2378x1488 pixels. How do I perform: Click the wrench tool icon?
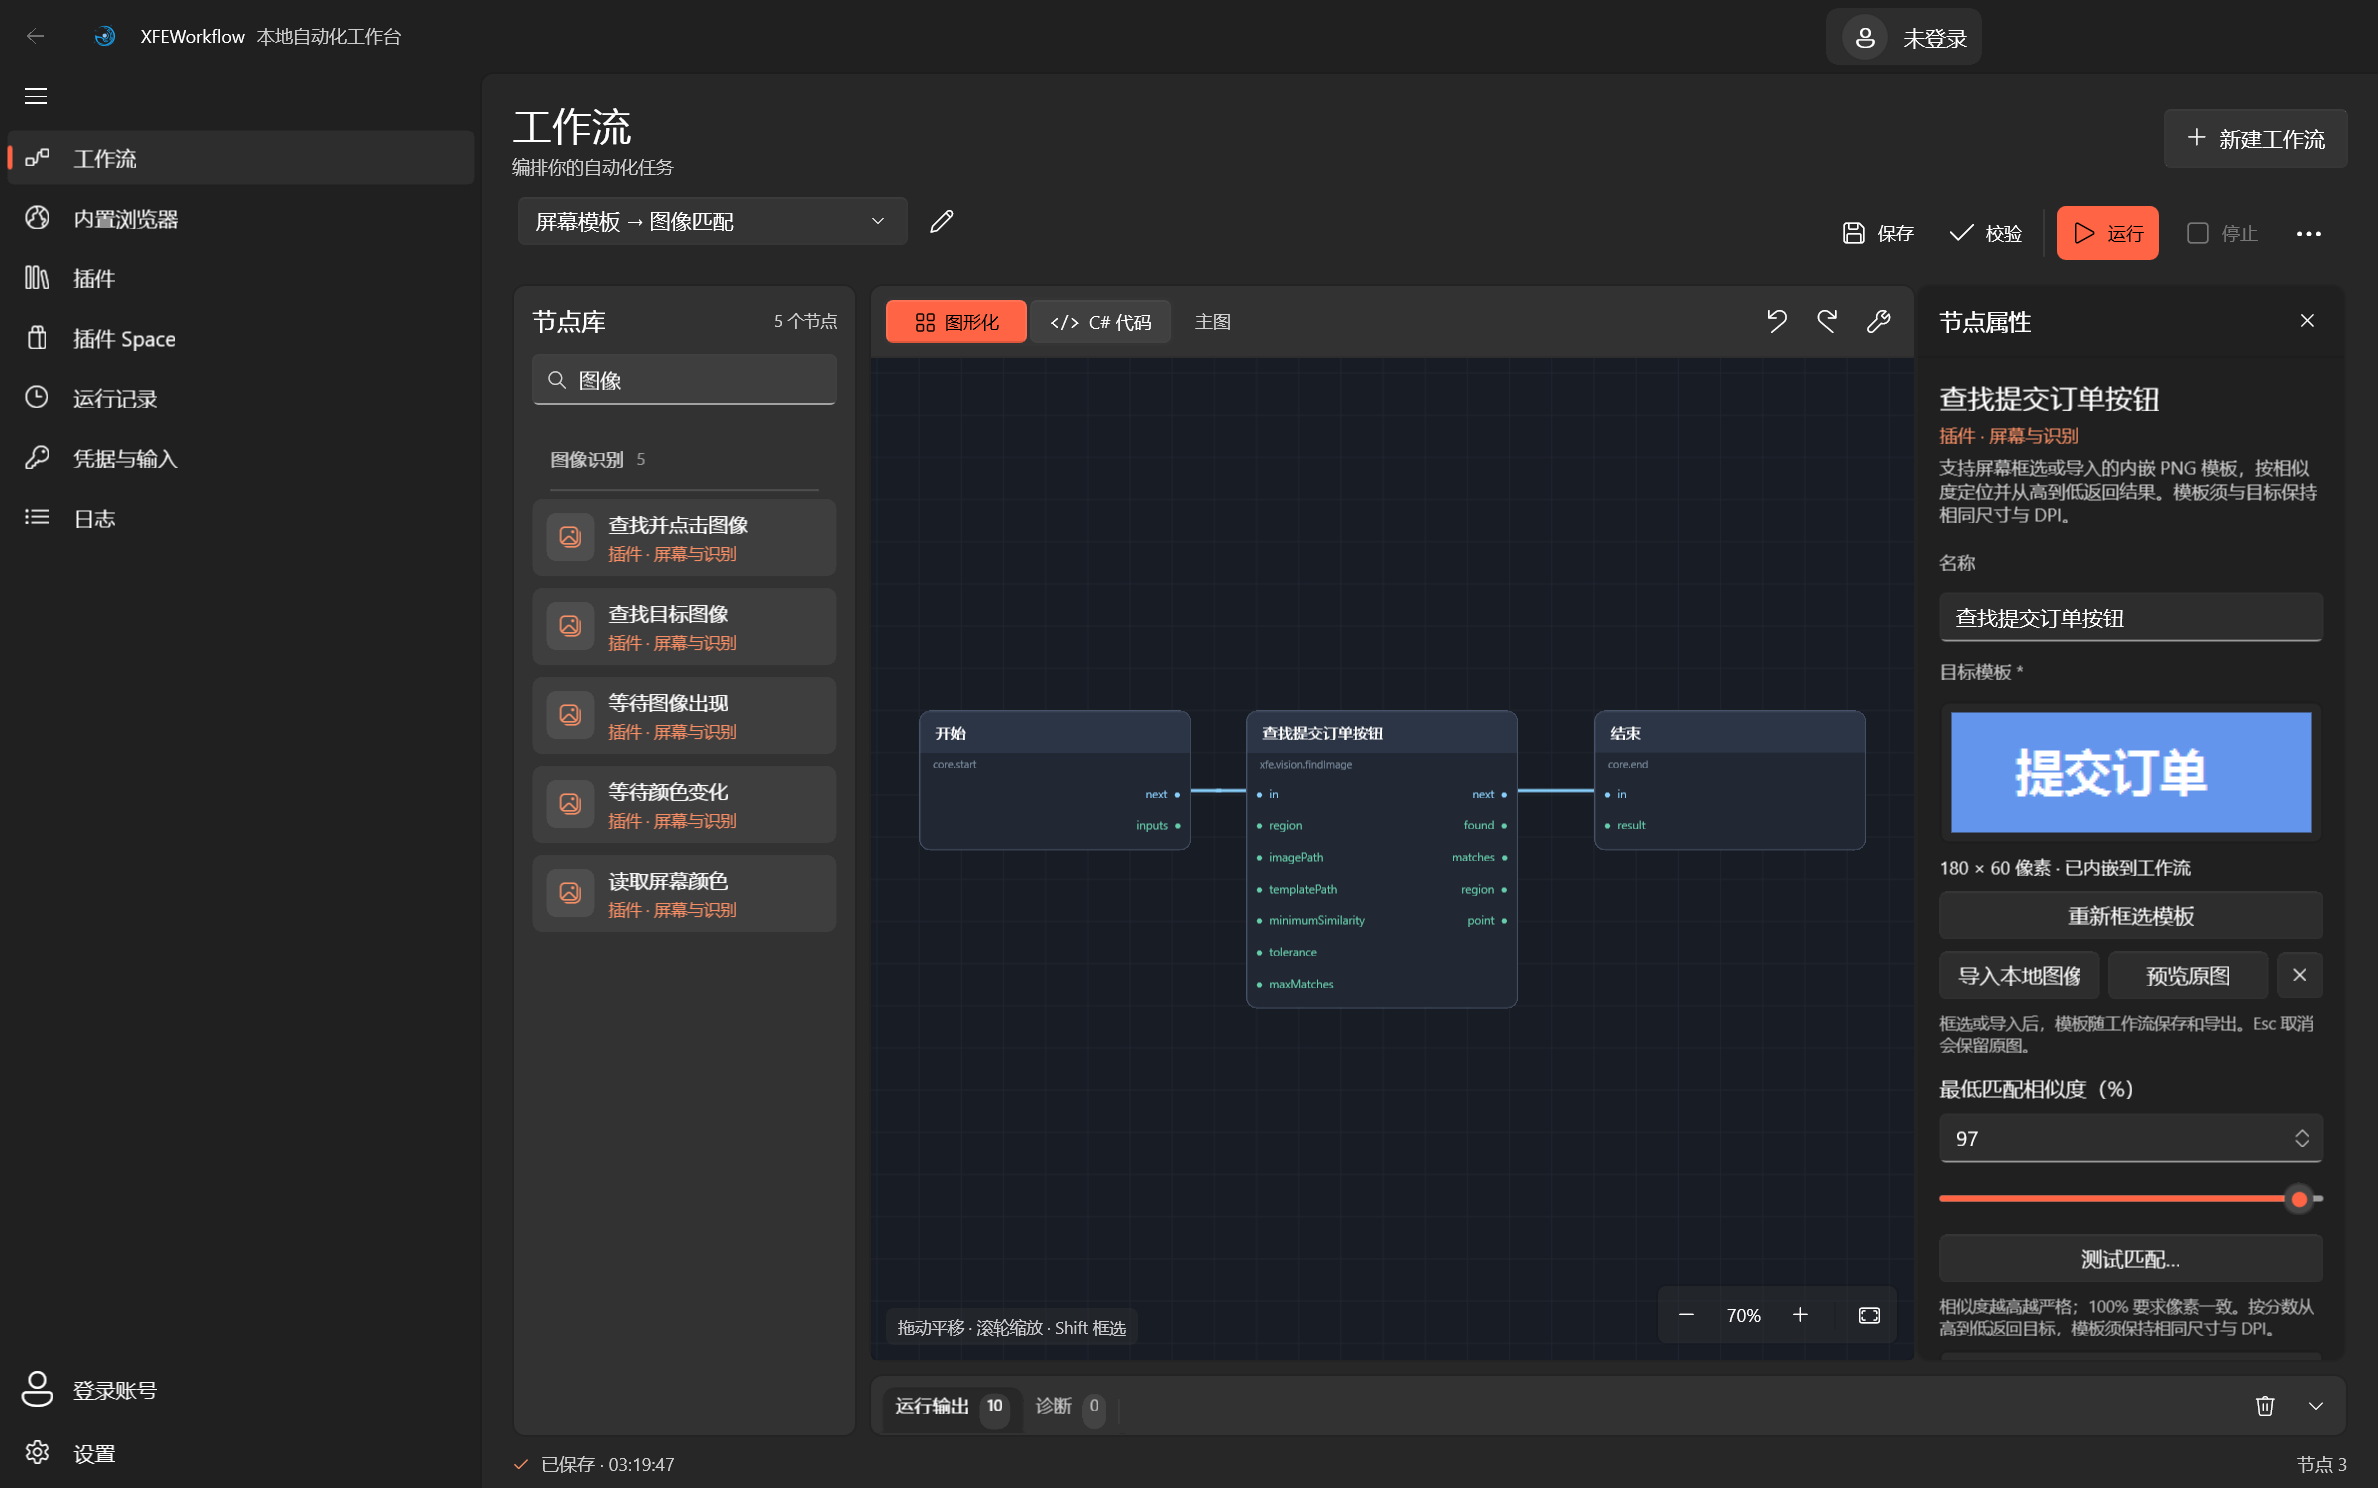[1878, 321]
